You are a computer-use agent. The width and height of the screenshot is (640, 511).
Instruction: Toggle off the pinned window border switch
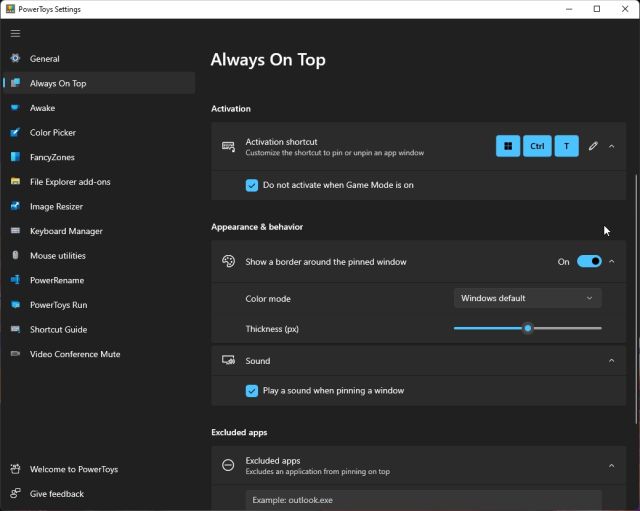(x=589, y=261)
